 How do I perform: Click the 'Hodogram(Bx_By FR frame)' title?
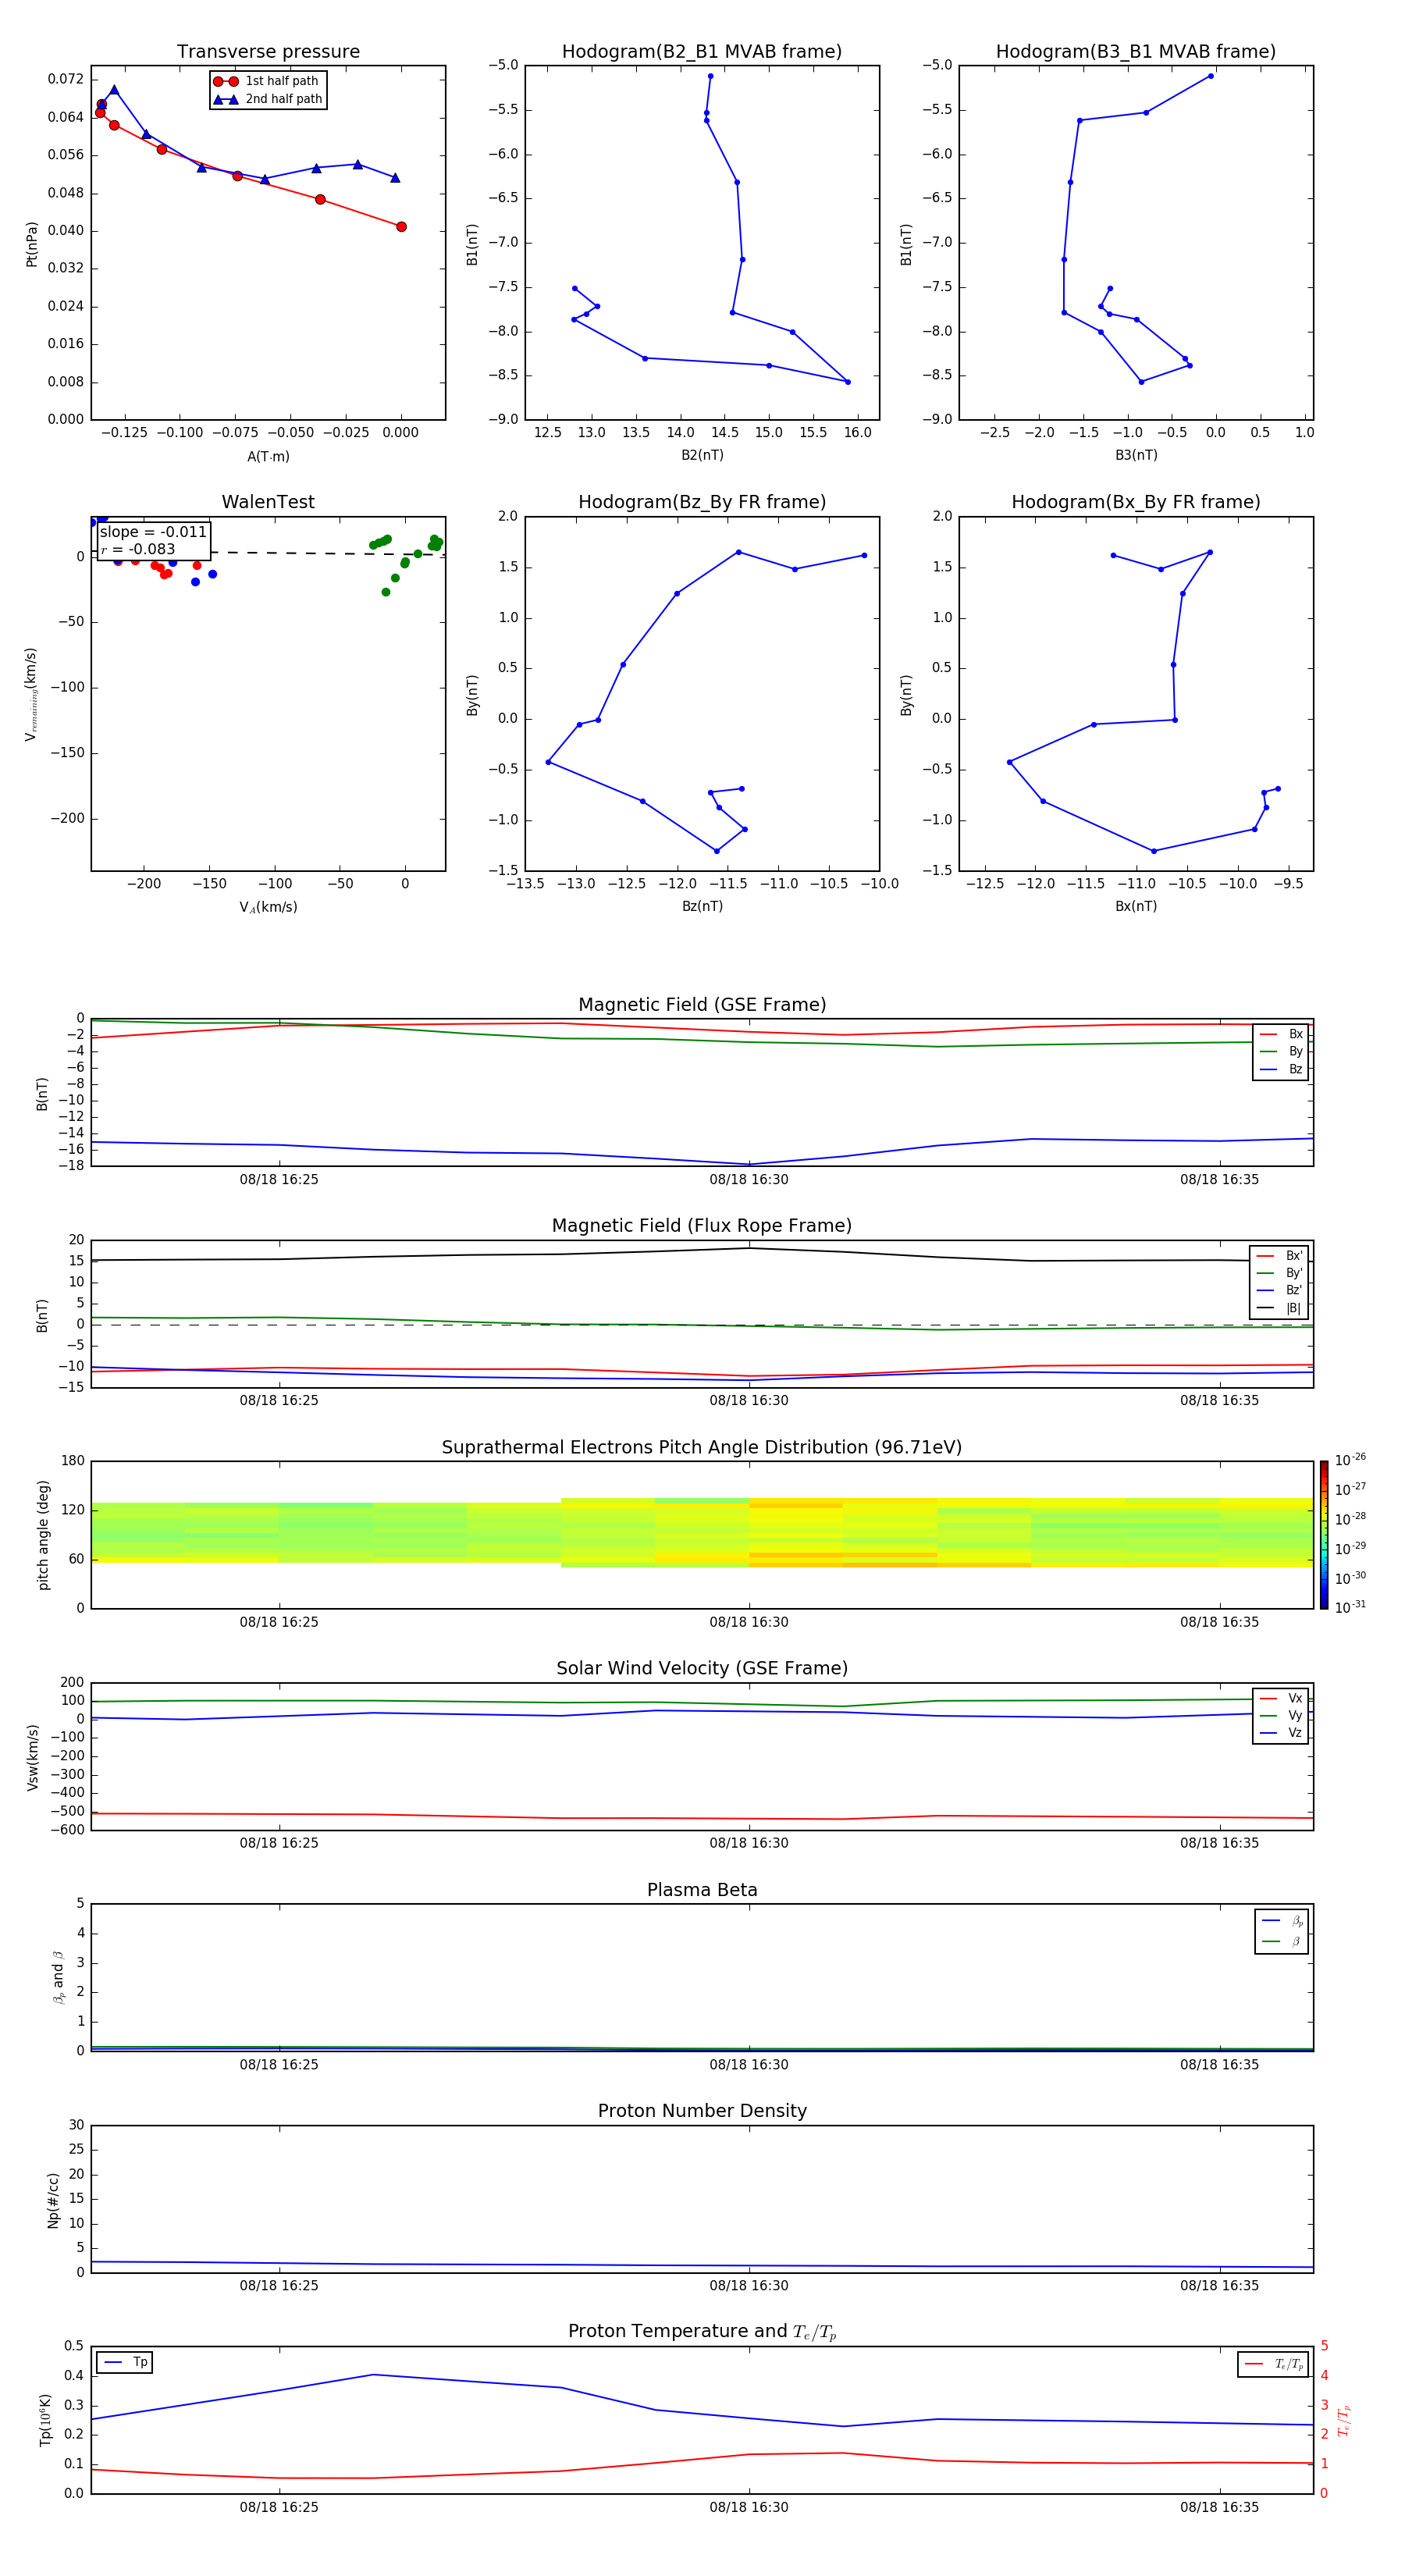coord(1136,502)
